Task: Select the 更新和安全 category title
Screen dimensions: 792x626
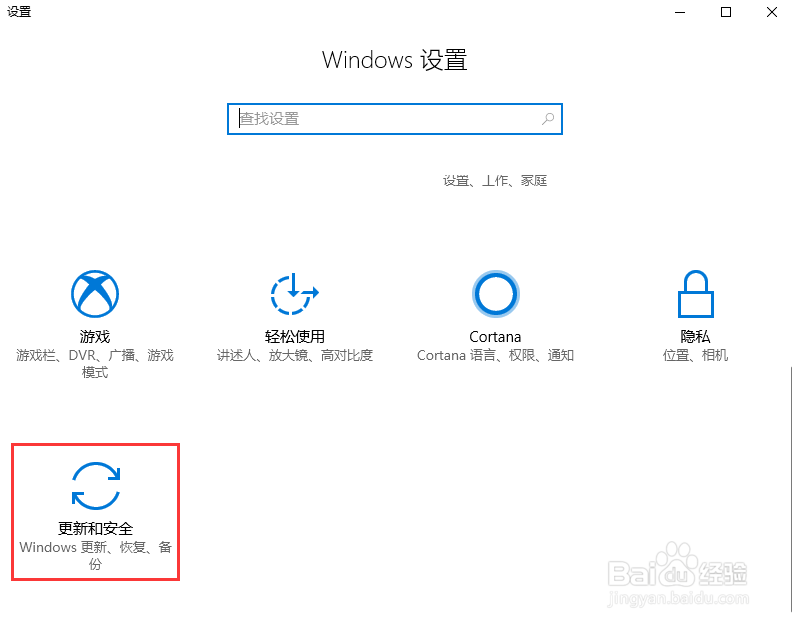Action: click(x=95, y=528)
